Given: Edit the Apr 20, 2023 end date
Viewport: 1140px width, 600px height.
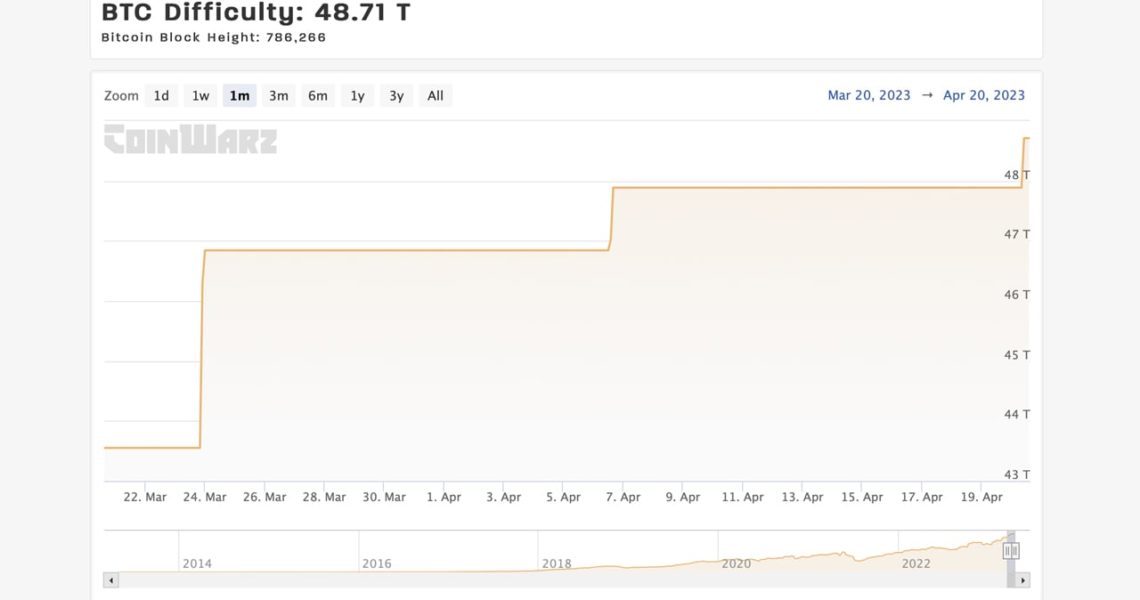Looking at the screenshot, I should tap(984, 96).
